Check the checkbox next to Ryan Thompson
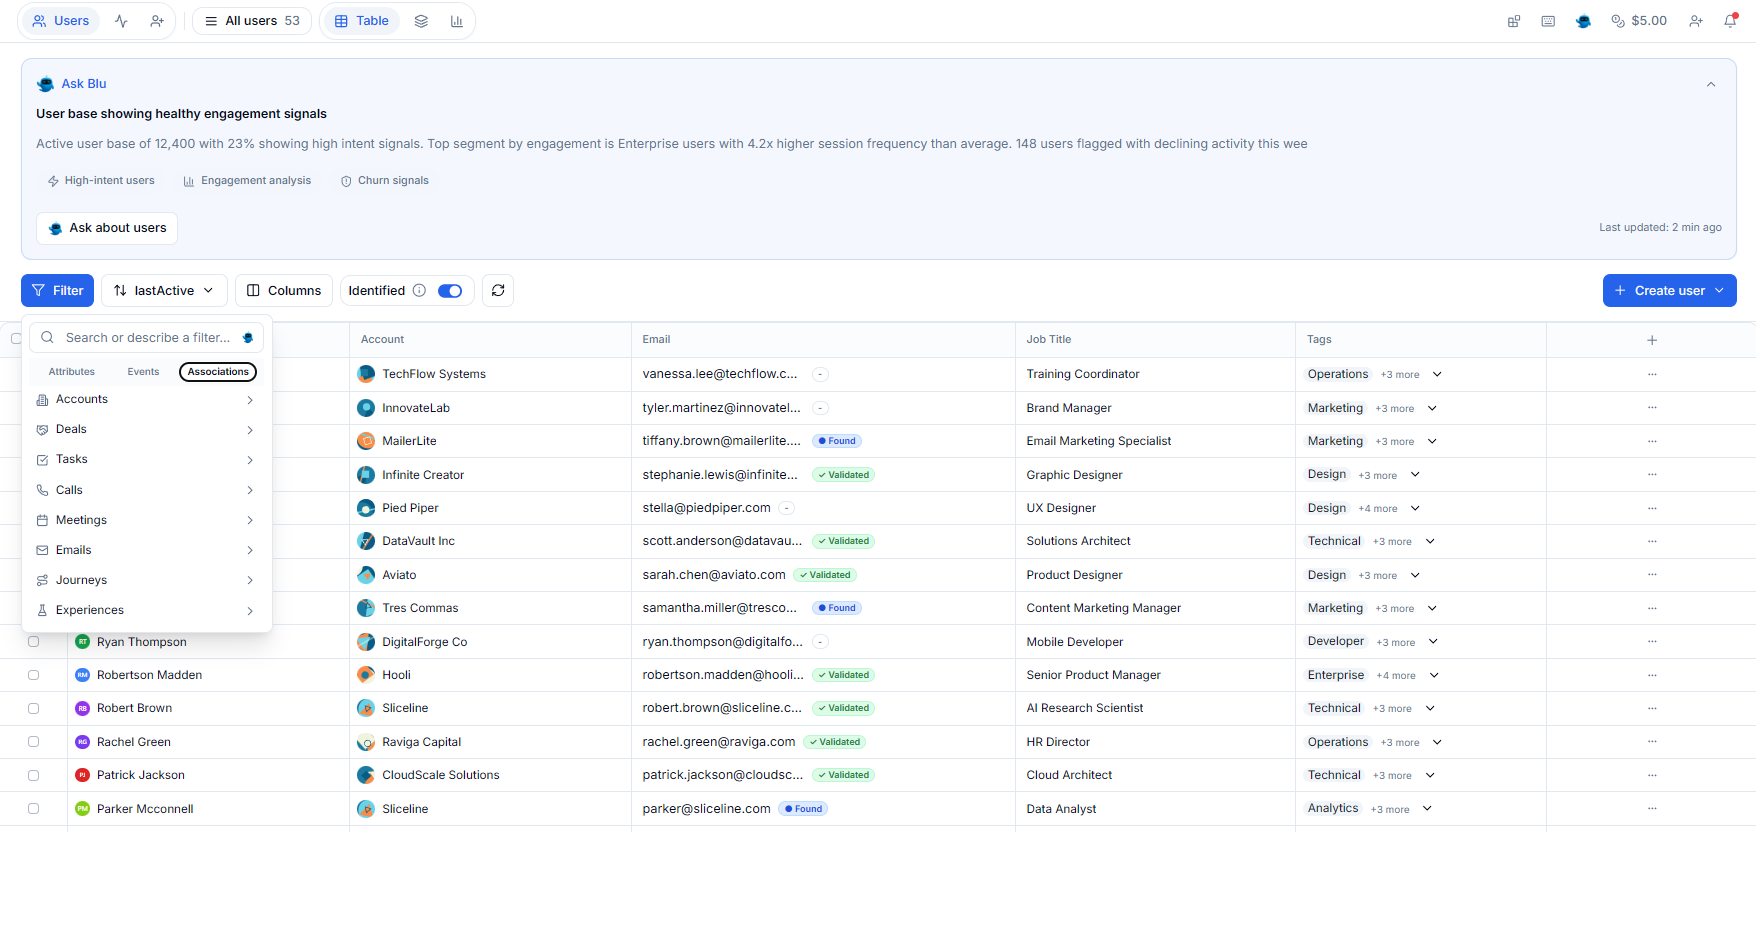 (x=34, y=641)
